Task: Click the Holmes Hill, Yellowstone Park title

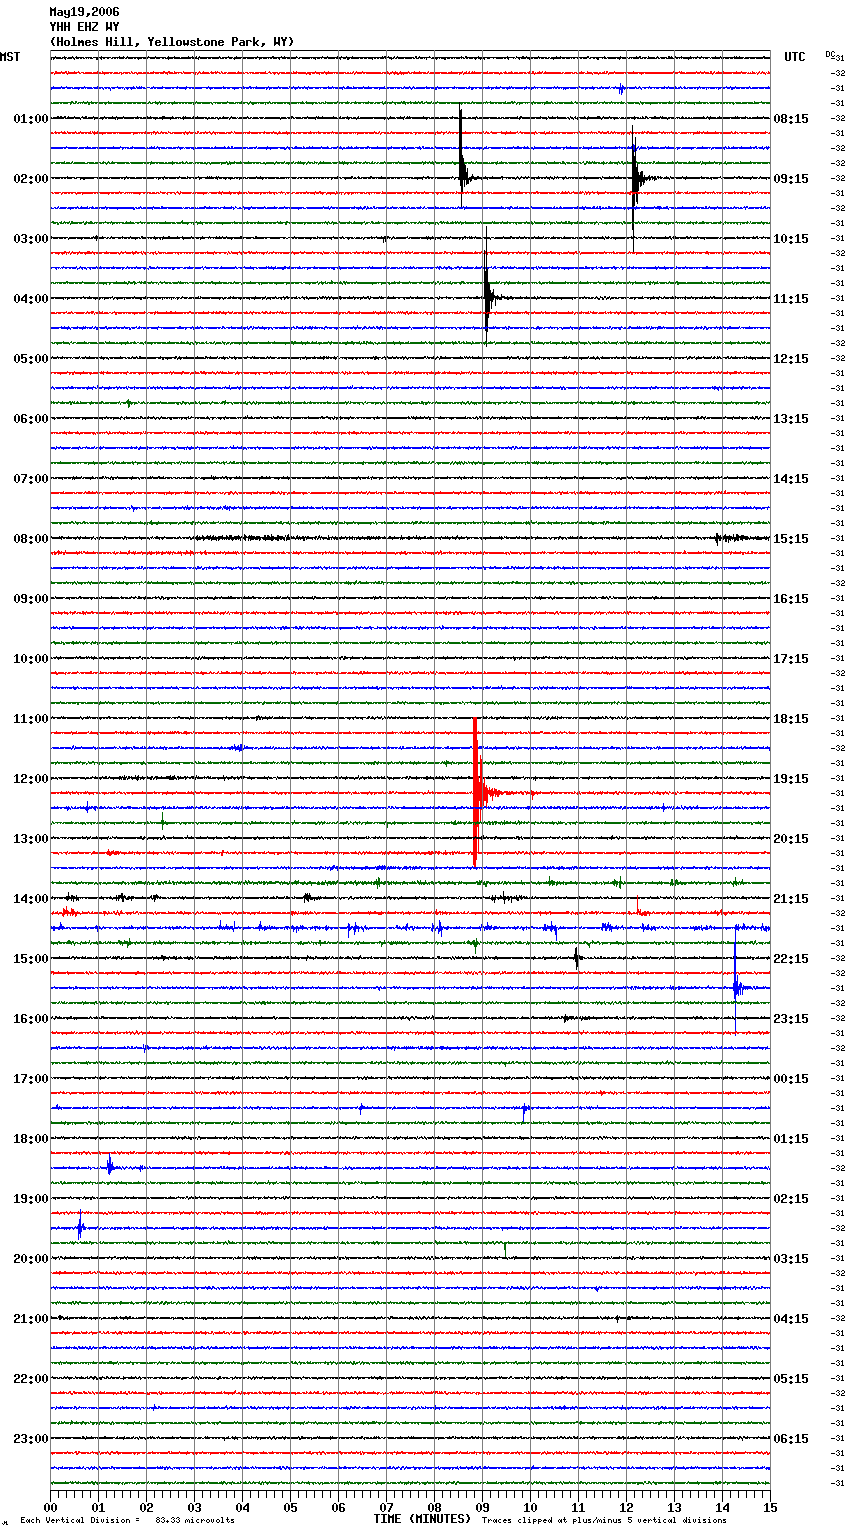Action: coord(172,42)
